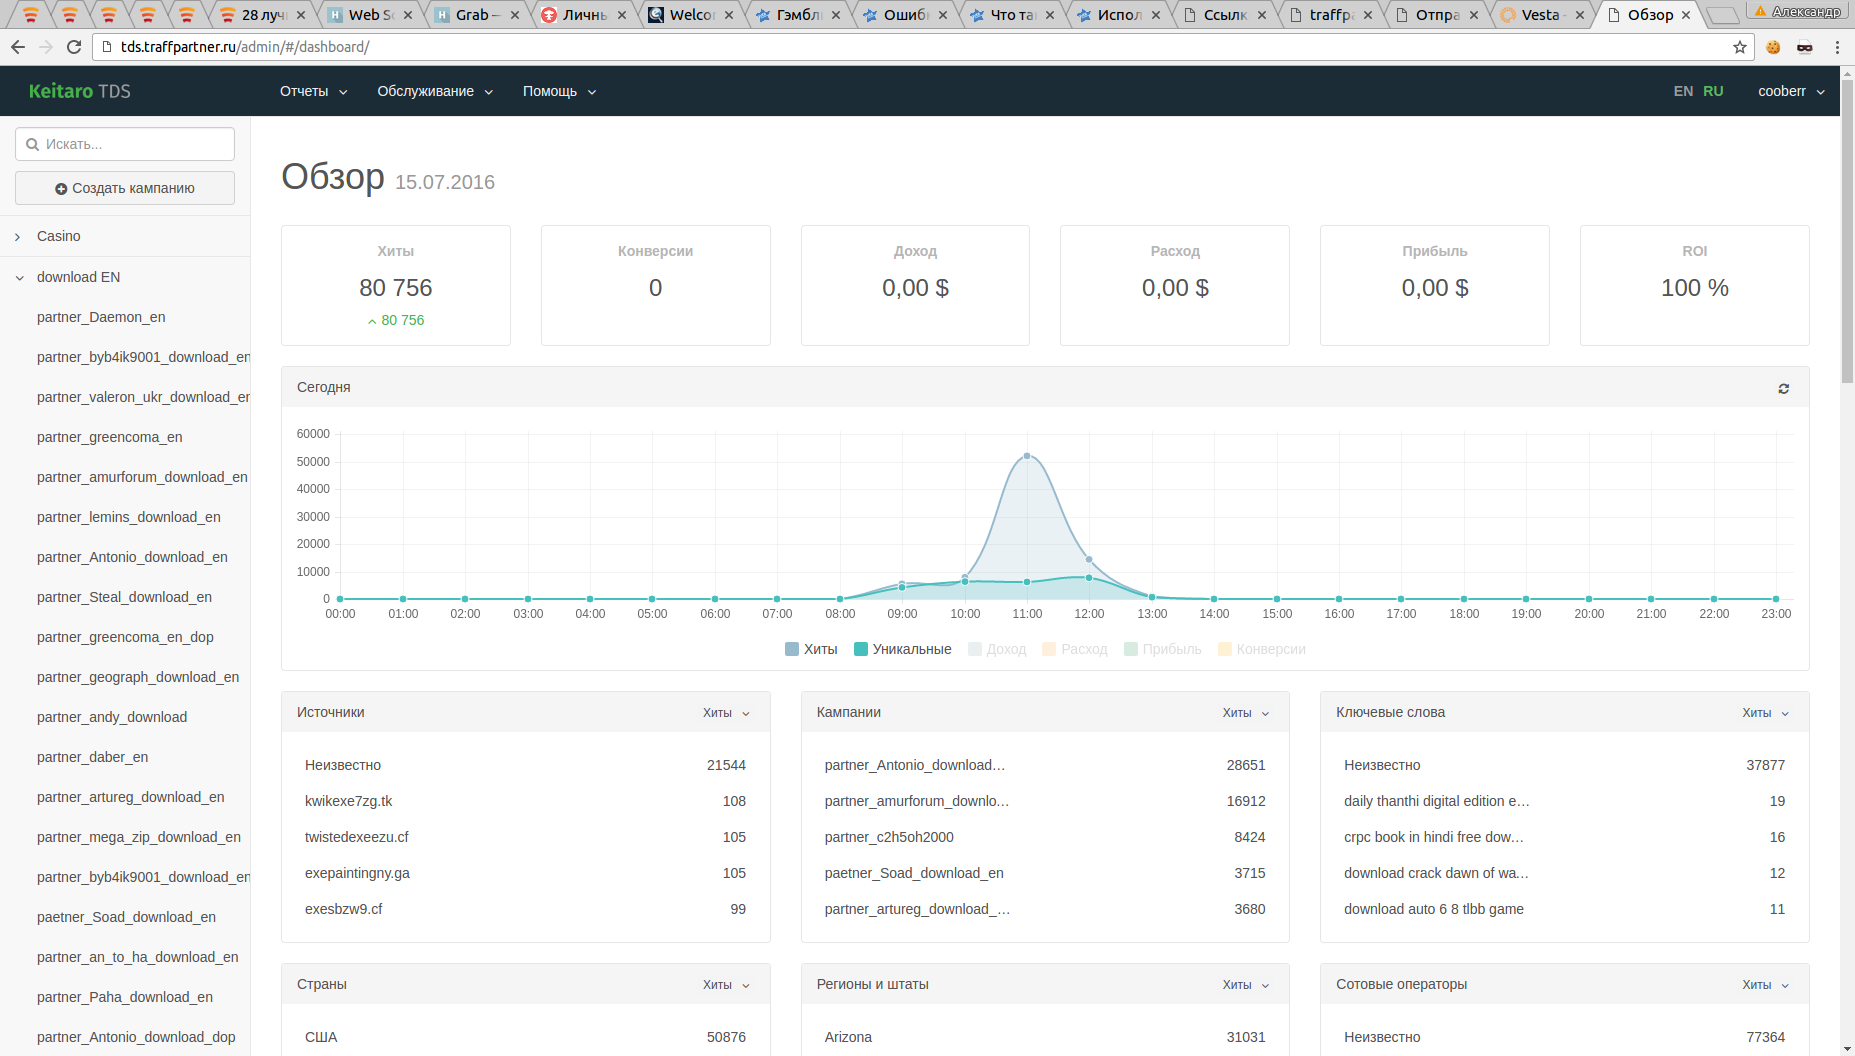Open Хиты dropdown in Ключевые слова panel
Viewport: 1855px width, 1056px height.
(1766, 713)
